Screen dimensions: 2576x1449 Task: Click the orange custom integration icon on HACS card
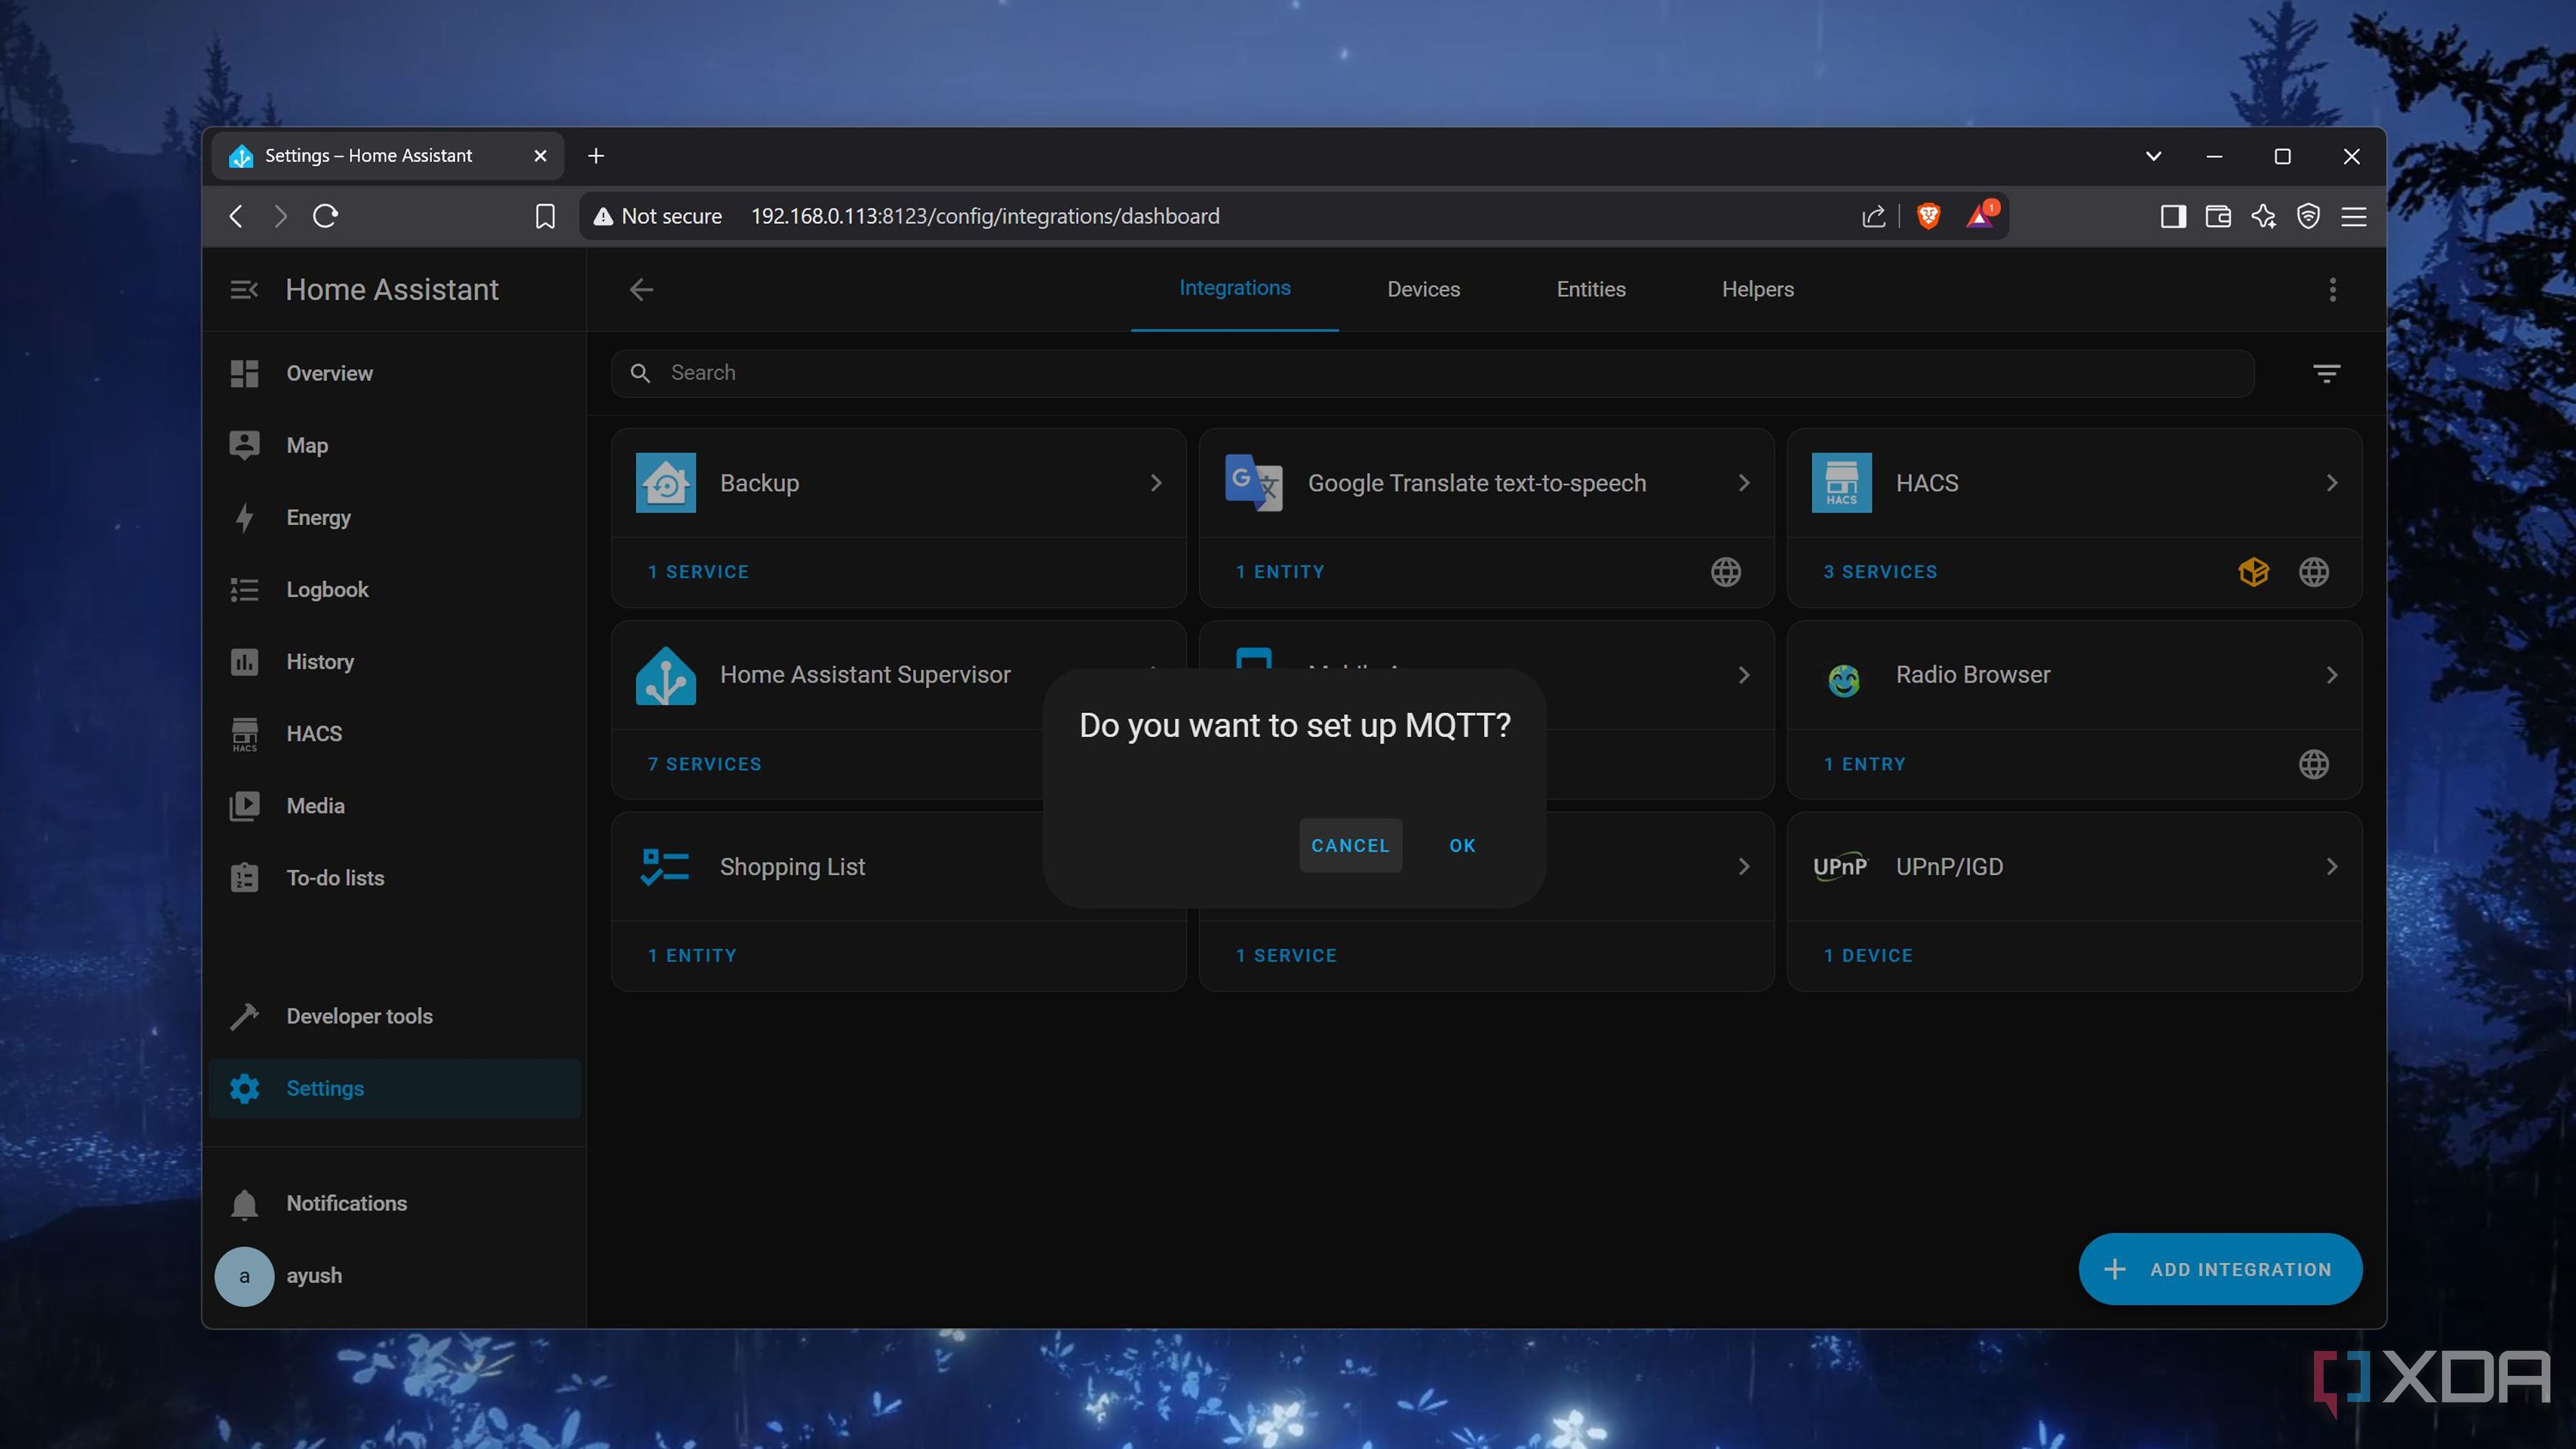click(x=2253, y=572)
